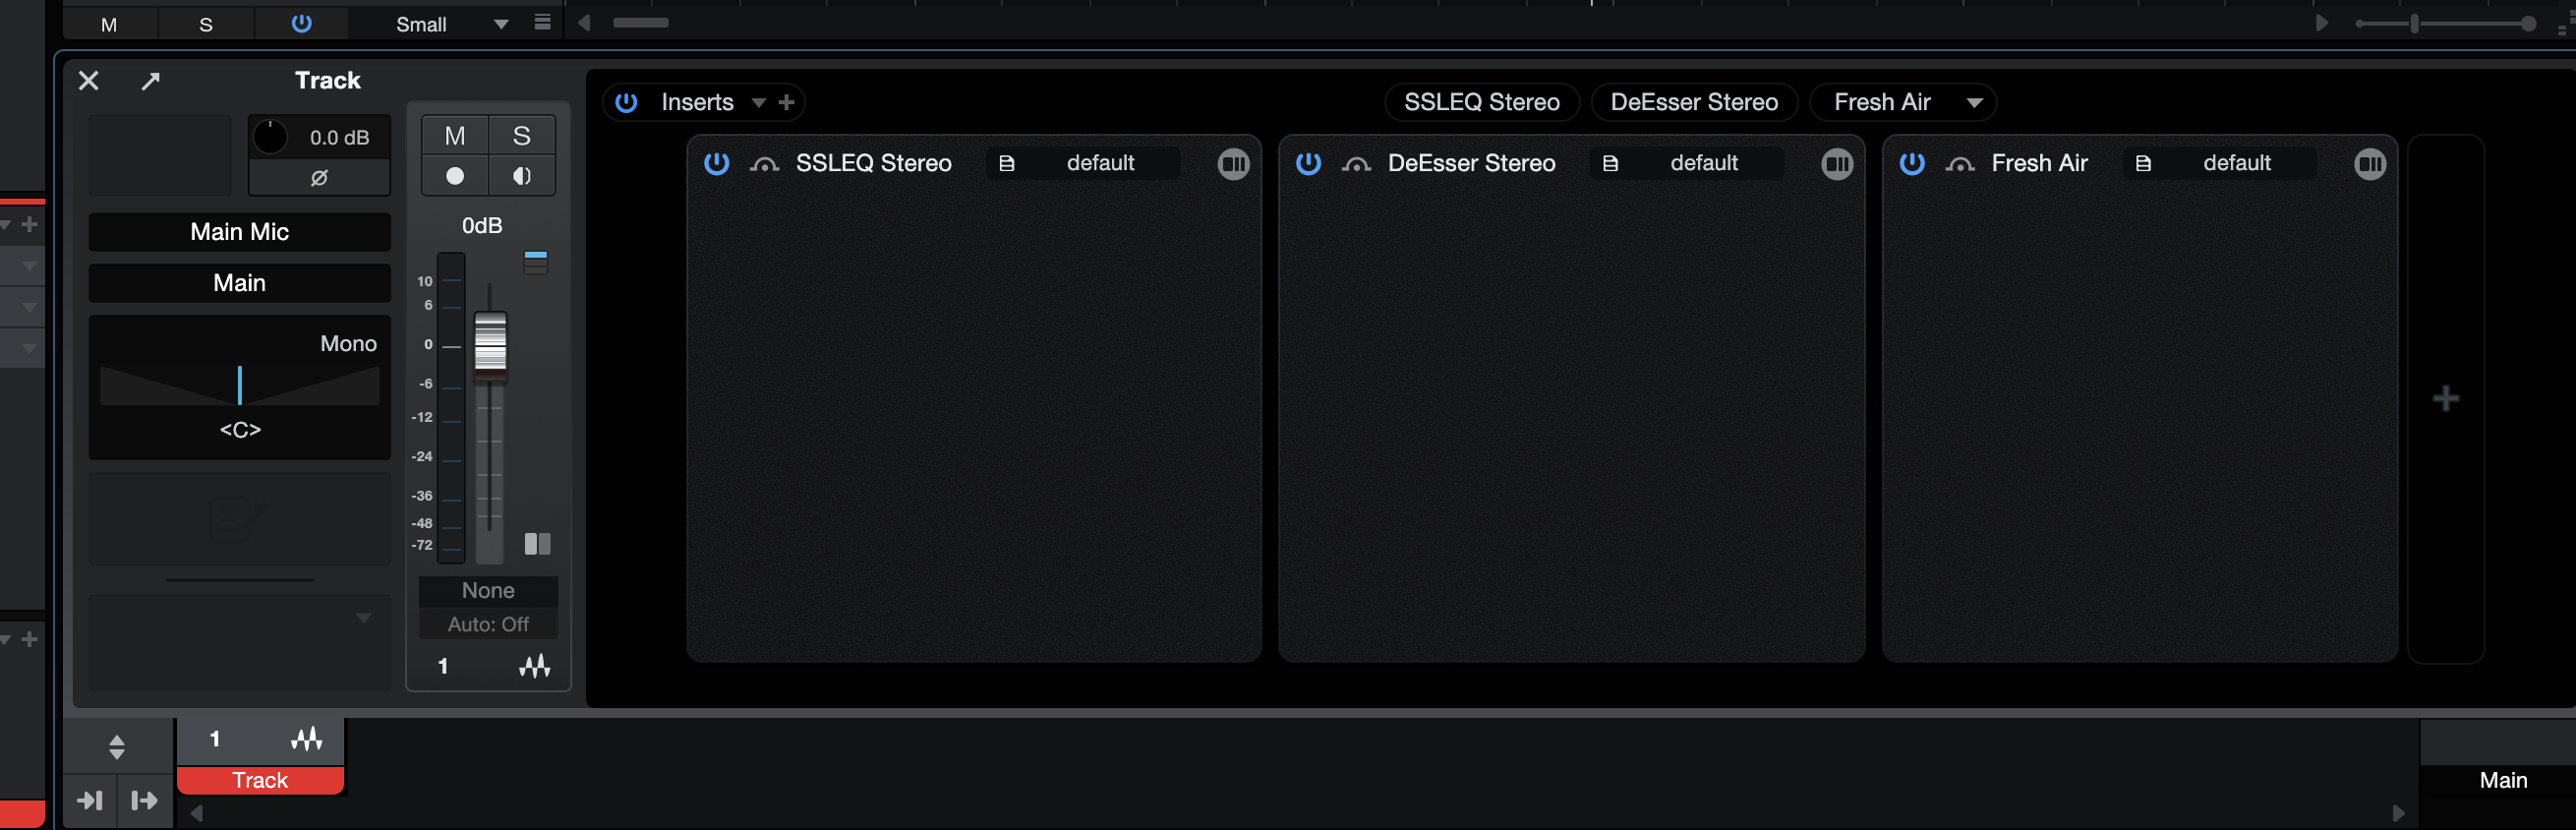Select the Fresh Air tab

[1882, 102]
